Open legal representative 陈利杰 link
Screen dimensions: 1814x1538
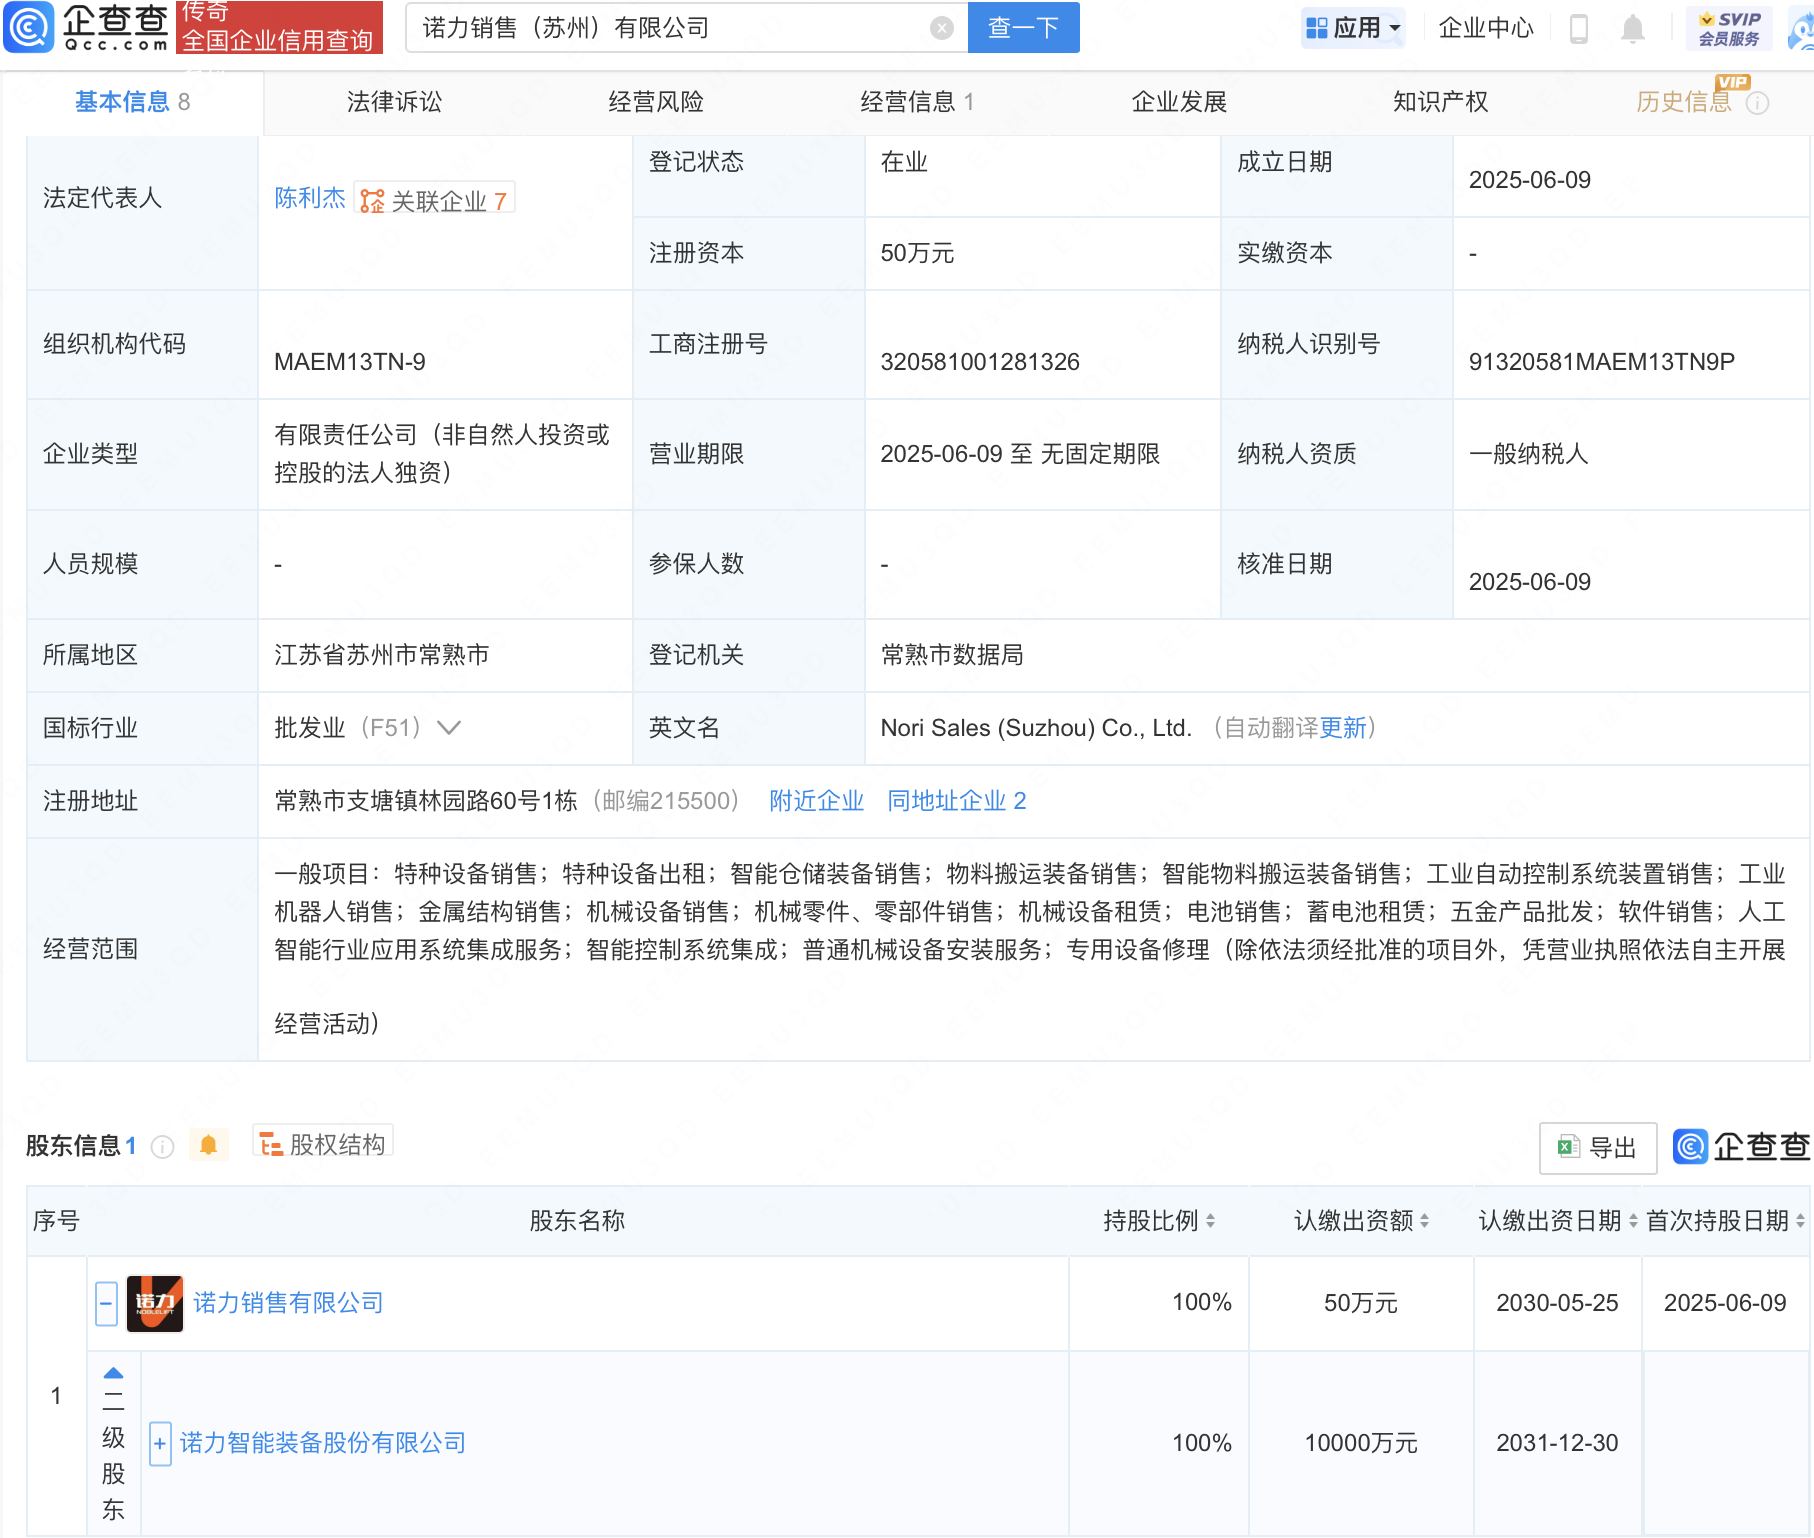(x=310, y=199)
